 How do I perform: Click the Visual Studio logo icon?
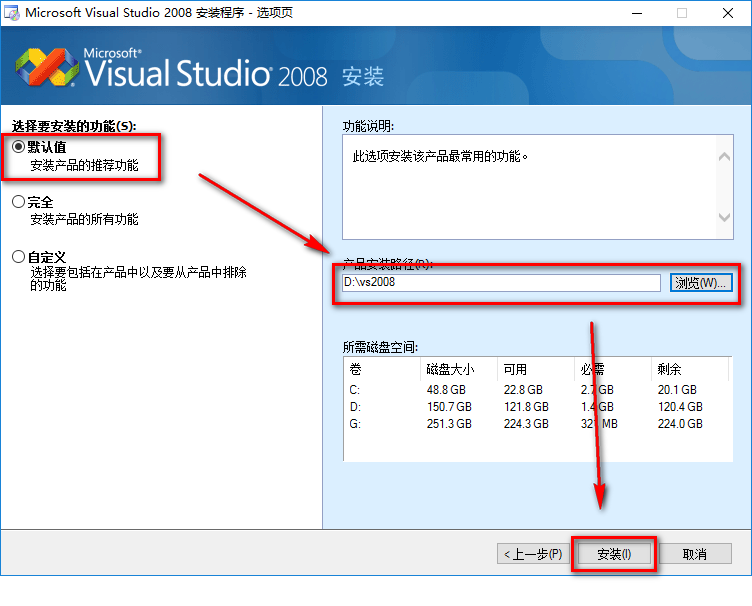(47, 67)
